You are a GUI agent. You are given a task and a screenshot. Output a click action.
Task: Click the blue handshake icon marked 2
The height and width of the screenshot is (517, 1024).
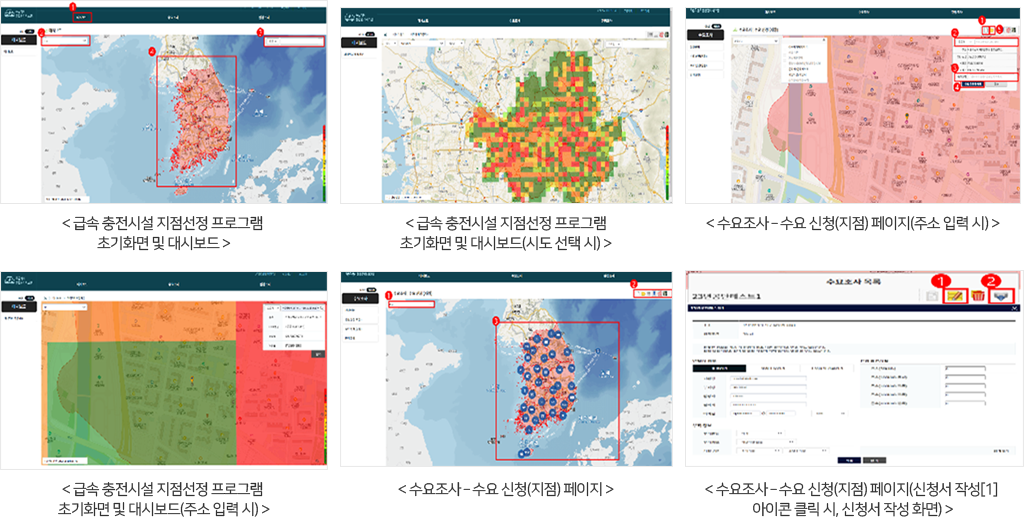[x=1003, y=296]
